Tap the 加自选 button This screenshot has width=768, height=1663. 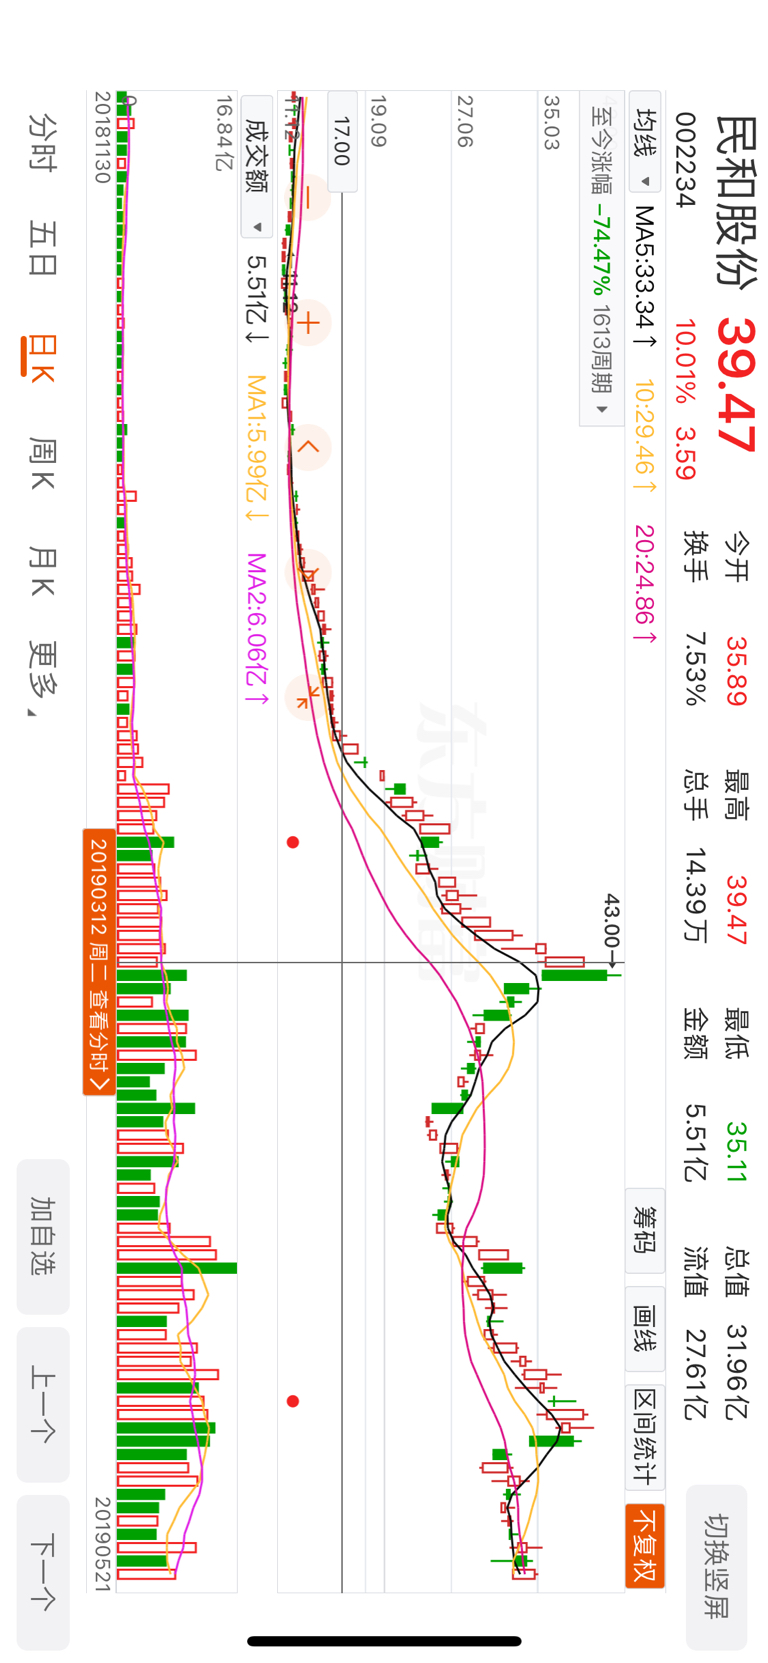43,1236
